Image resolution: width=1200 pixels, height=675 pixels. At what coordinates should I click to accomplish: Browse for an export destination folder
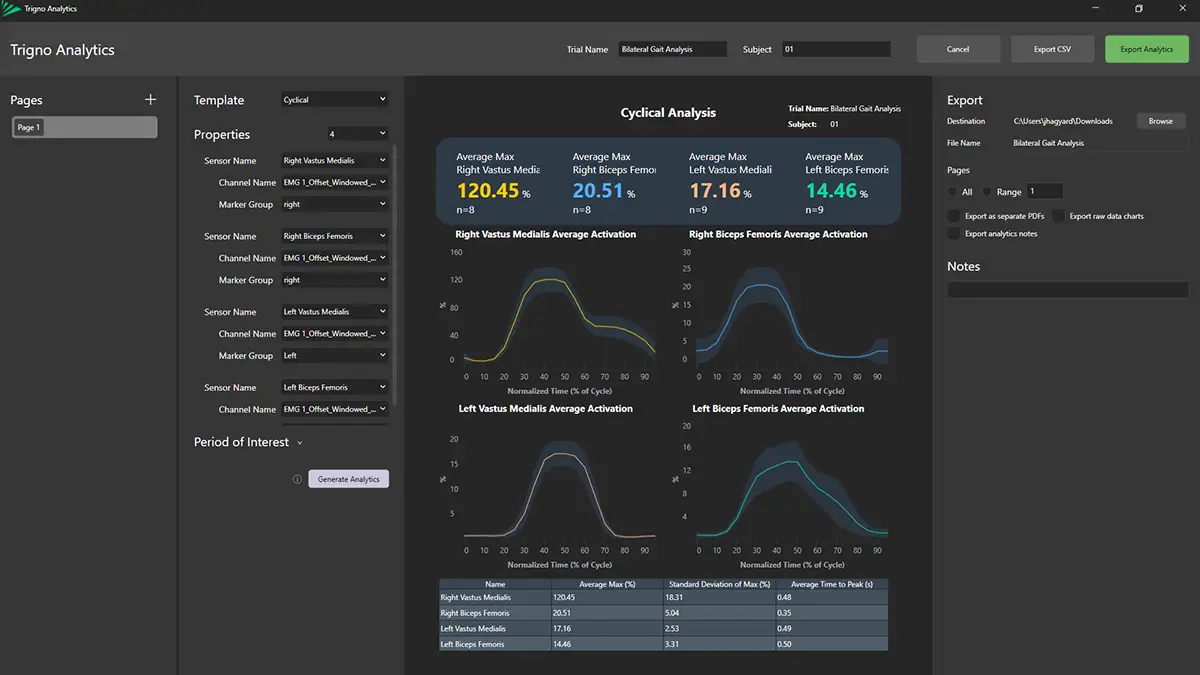click(1160, 121)
